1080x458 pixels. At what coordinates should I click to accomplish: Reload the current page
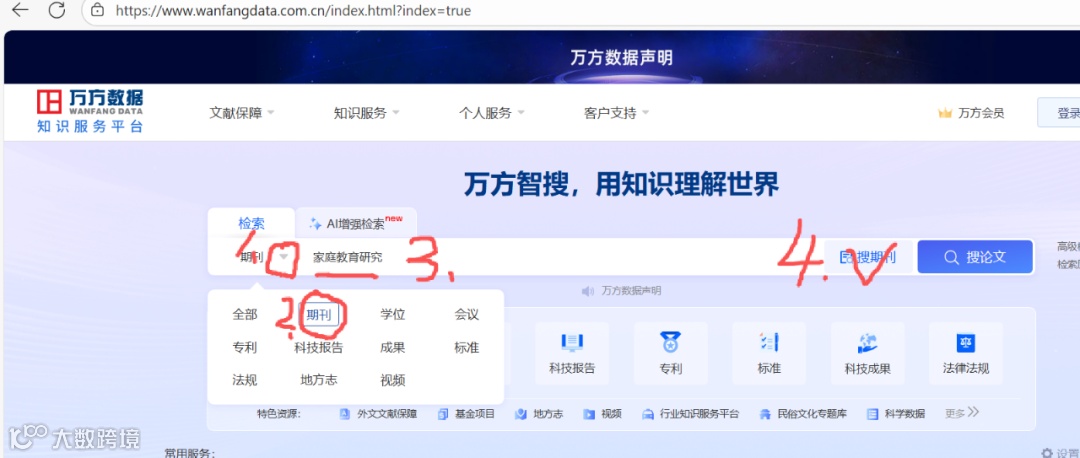click(x=56, y=10)
